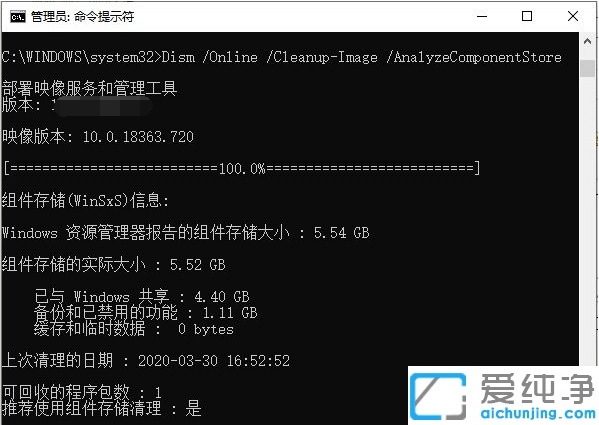
Task: Click the 已与 Windows 共享 4.40 GB line
Action: click(x=142, y=296)
